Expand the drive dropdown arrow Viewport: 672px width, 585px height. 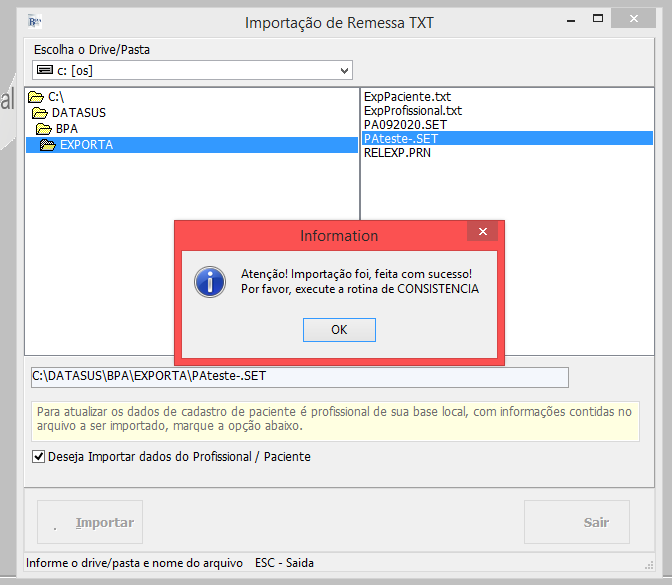[x=345, y=71]
